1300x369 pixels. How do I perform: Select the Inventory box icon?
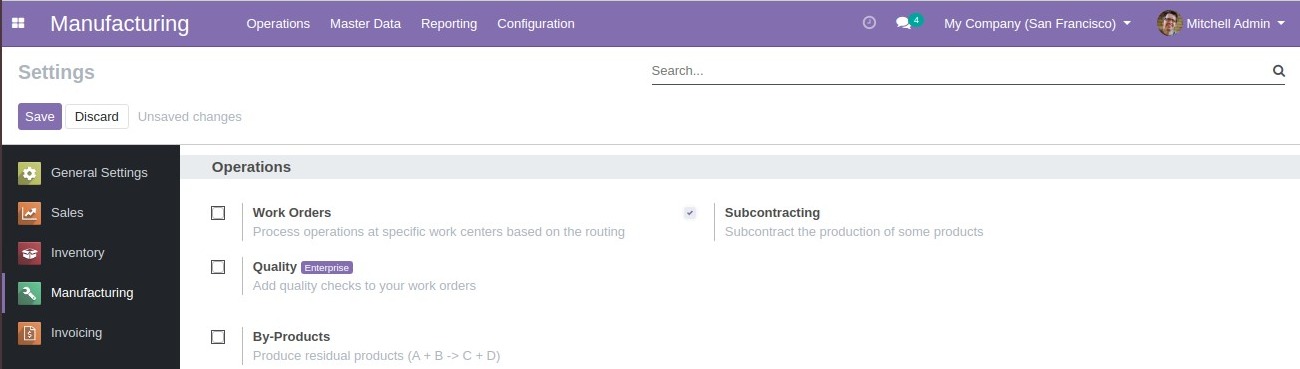pyautogui.click(x=30, y=253)
